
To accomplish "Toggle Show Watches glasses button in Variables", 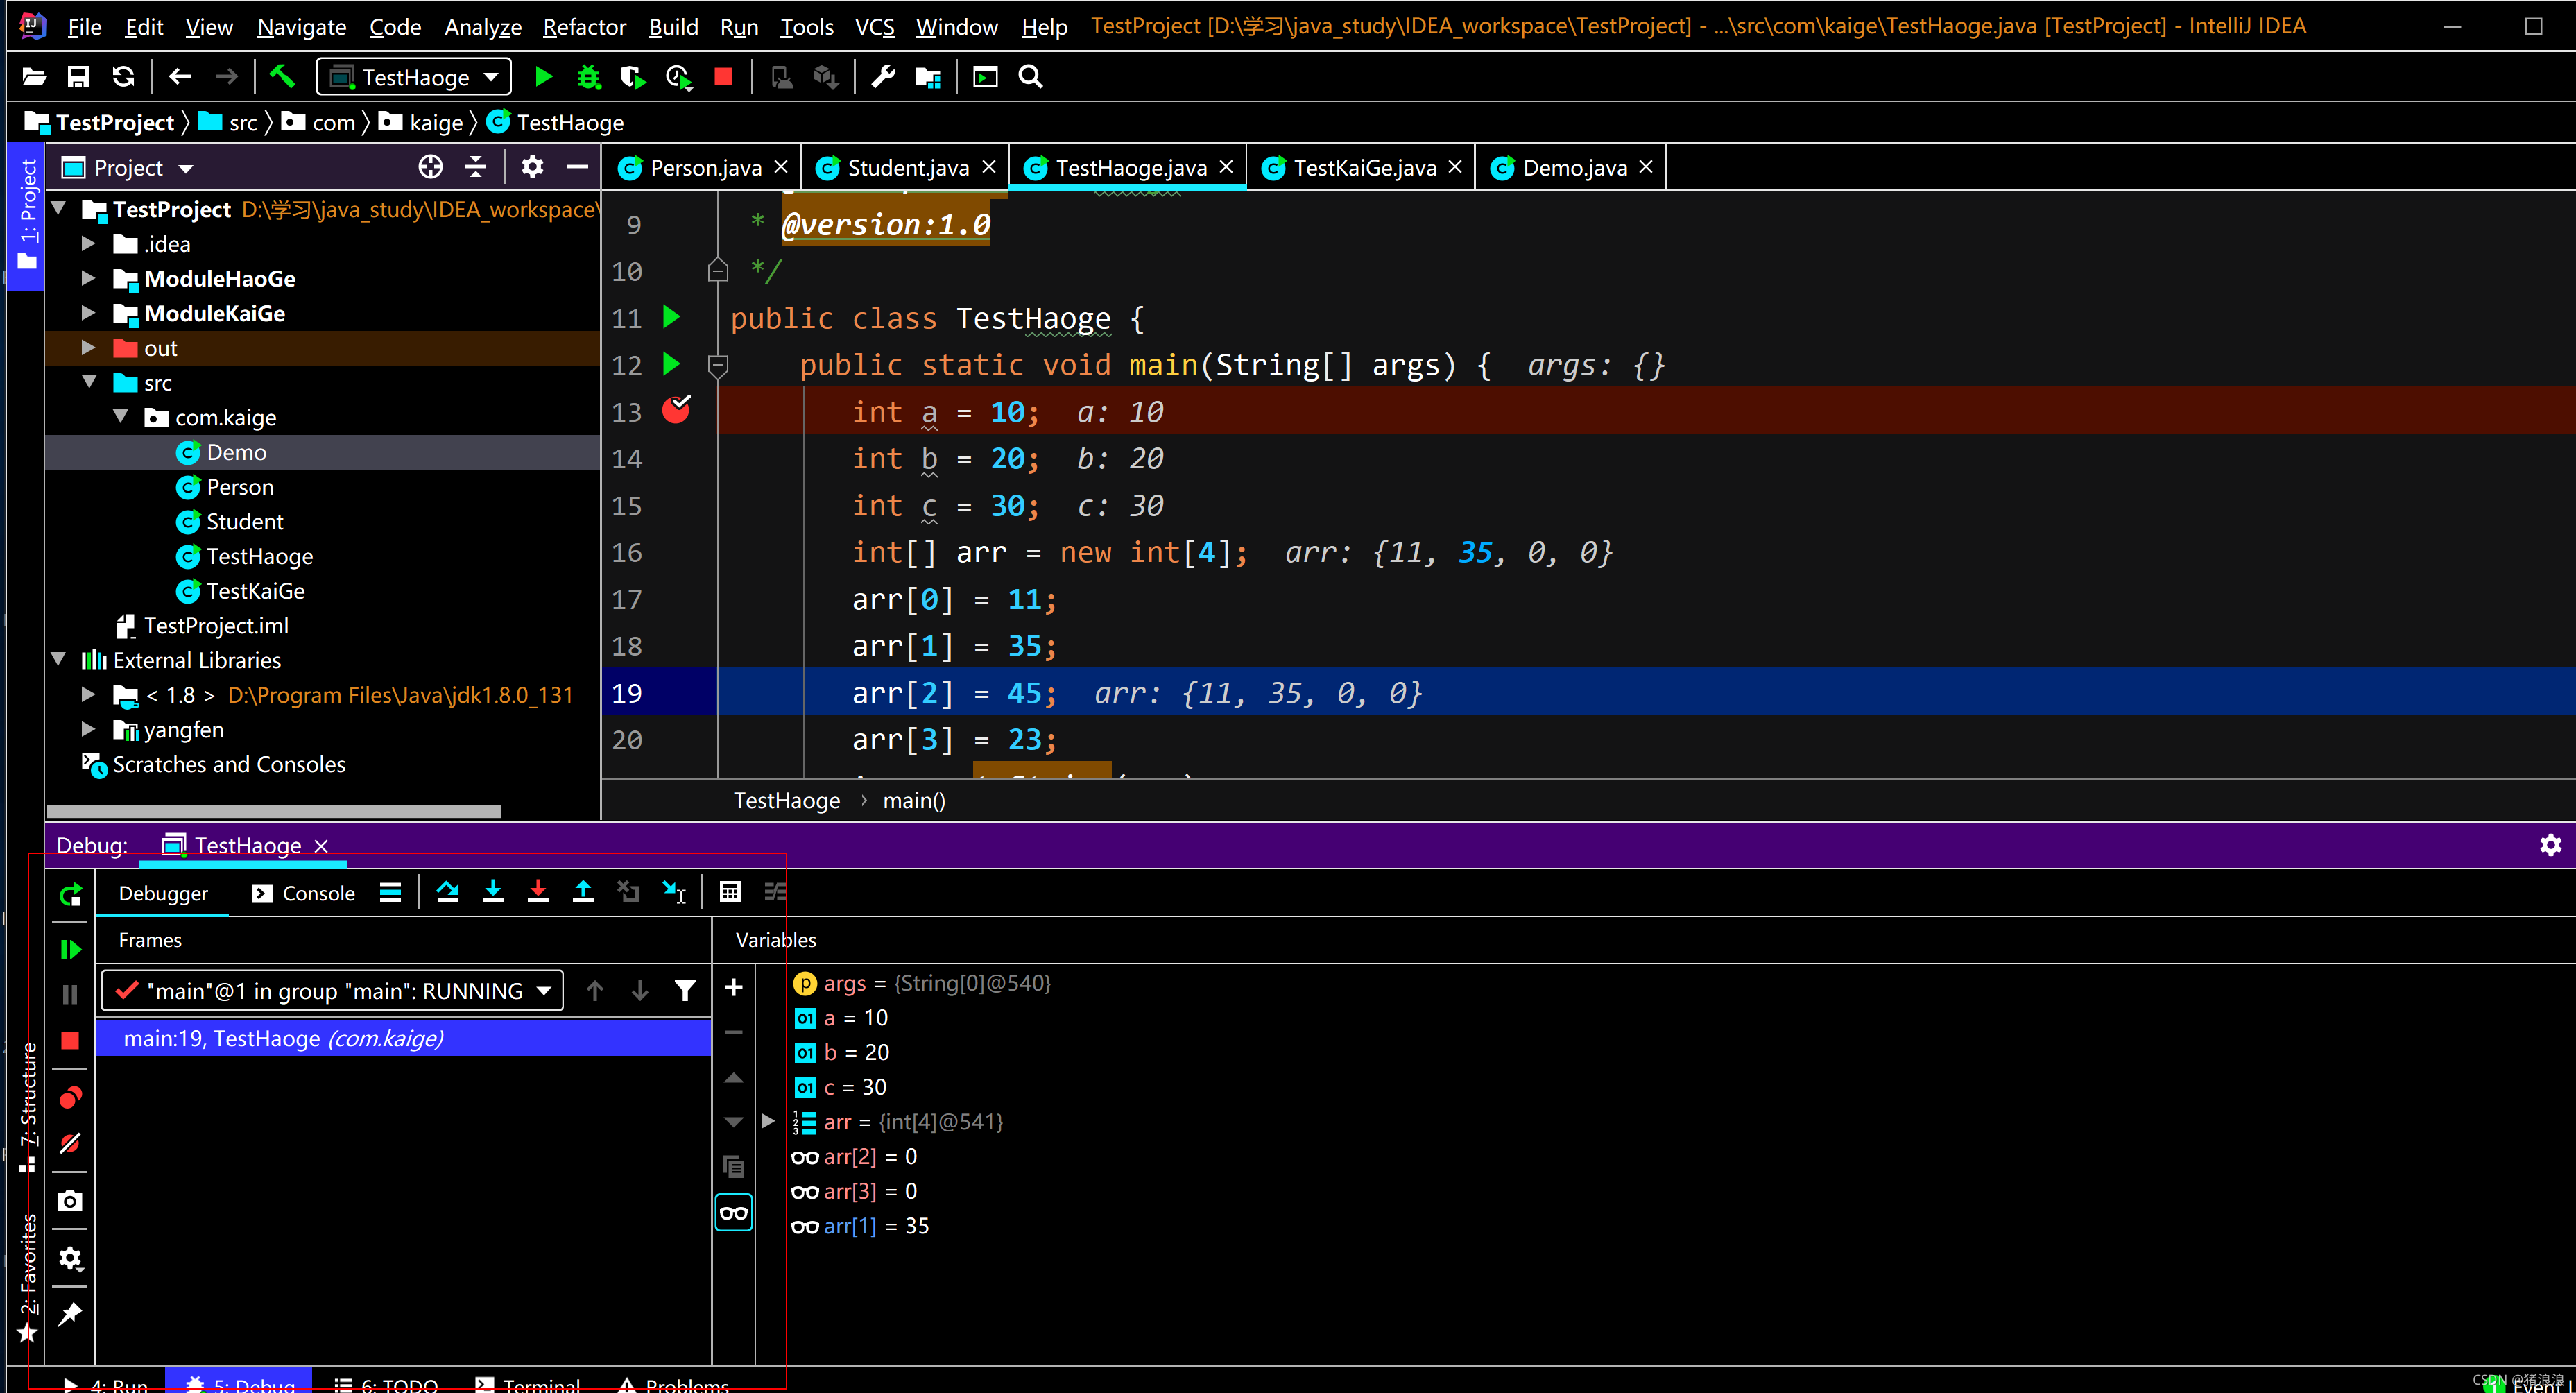I will (x=733, y=1213).
